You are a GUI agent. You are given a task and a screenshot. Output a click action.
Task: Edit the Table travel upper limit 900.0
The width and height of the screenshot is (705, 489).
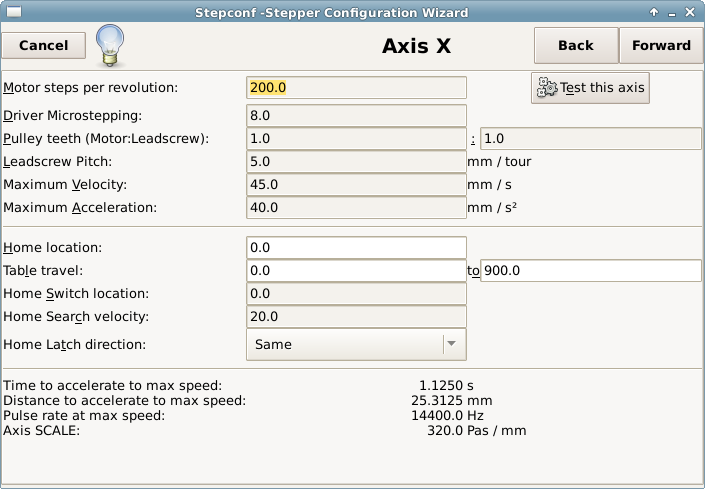coord(591,271)
